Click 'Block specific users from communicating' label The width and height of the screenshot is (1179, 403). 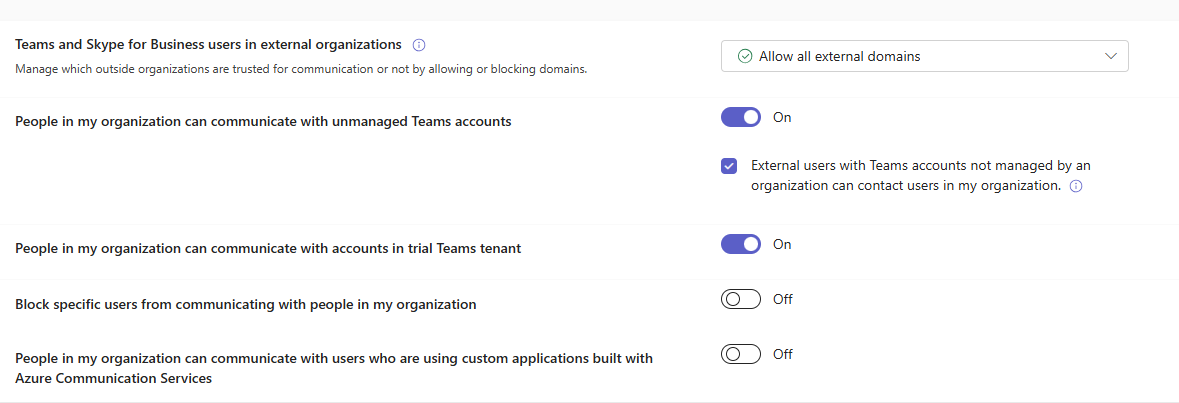click(246, 305)
